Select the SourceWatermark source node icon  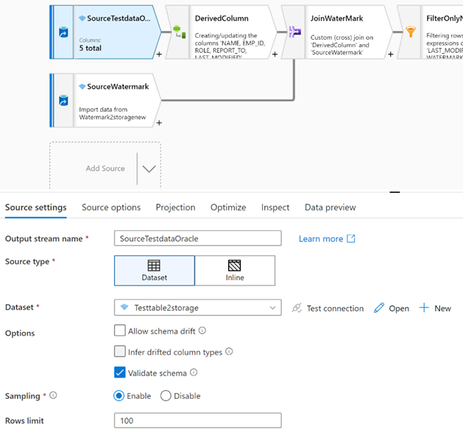[63, 101]
